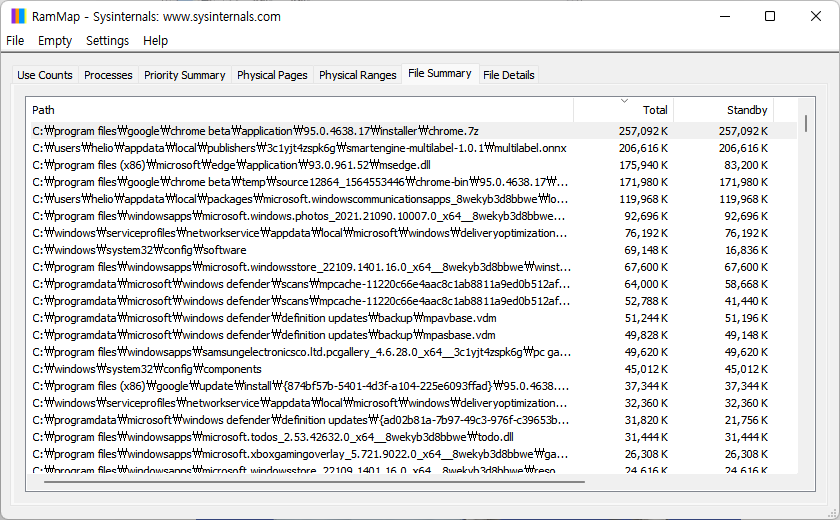Click the horizontal scrollbar thumb
This screenshot has height=520, width=840.
pyautogui.click(x=314, y=481)
